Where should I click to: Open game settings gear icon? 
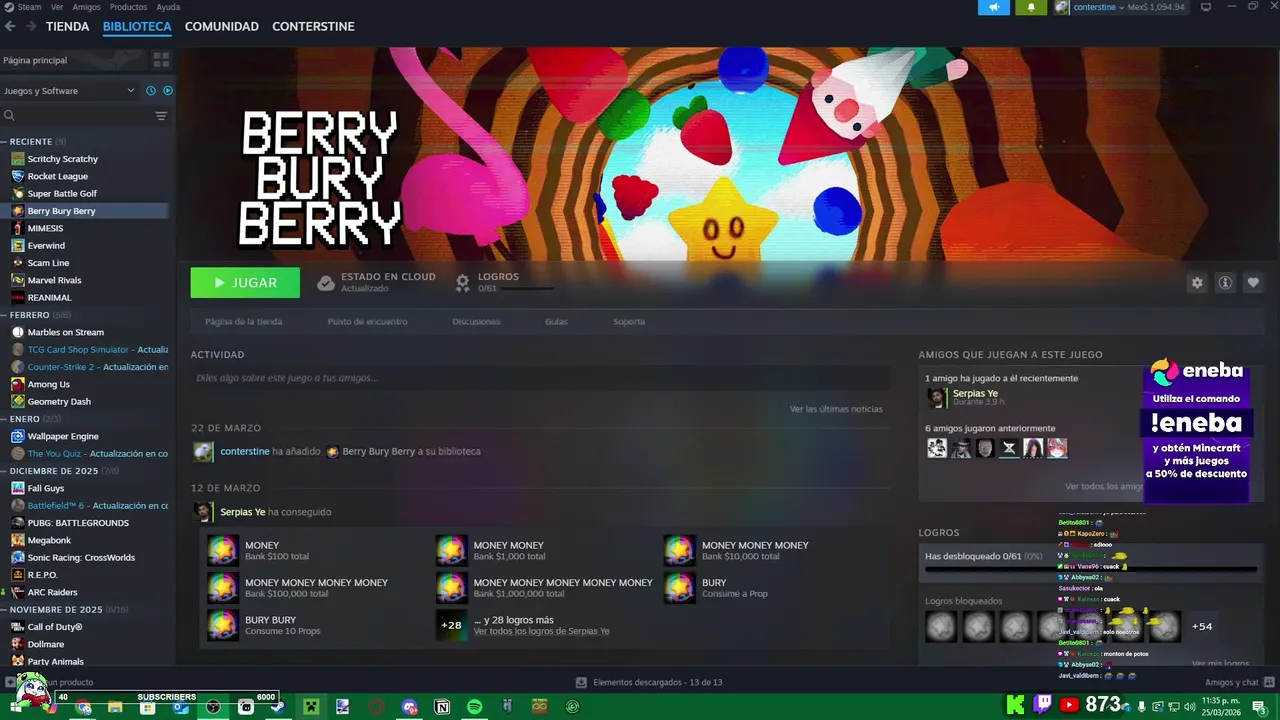tap(1197, 283)
